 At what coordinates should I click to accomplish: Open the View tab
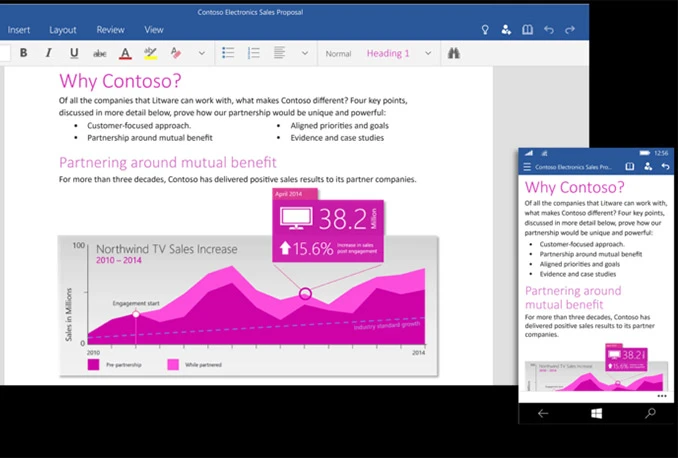tap(154, 30)
